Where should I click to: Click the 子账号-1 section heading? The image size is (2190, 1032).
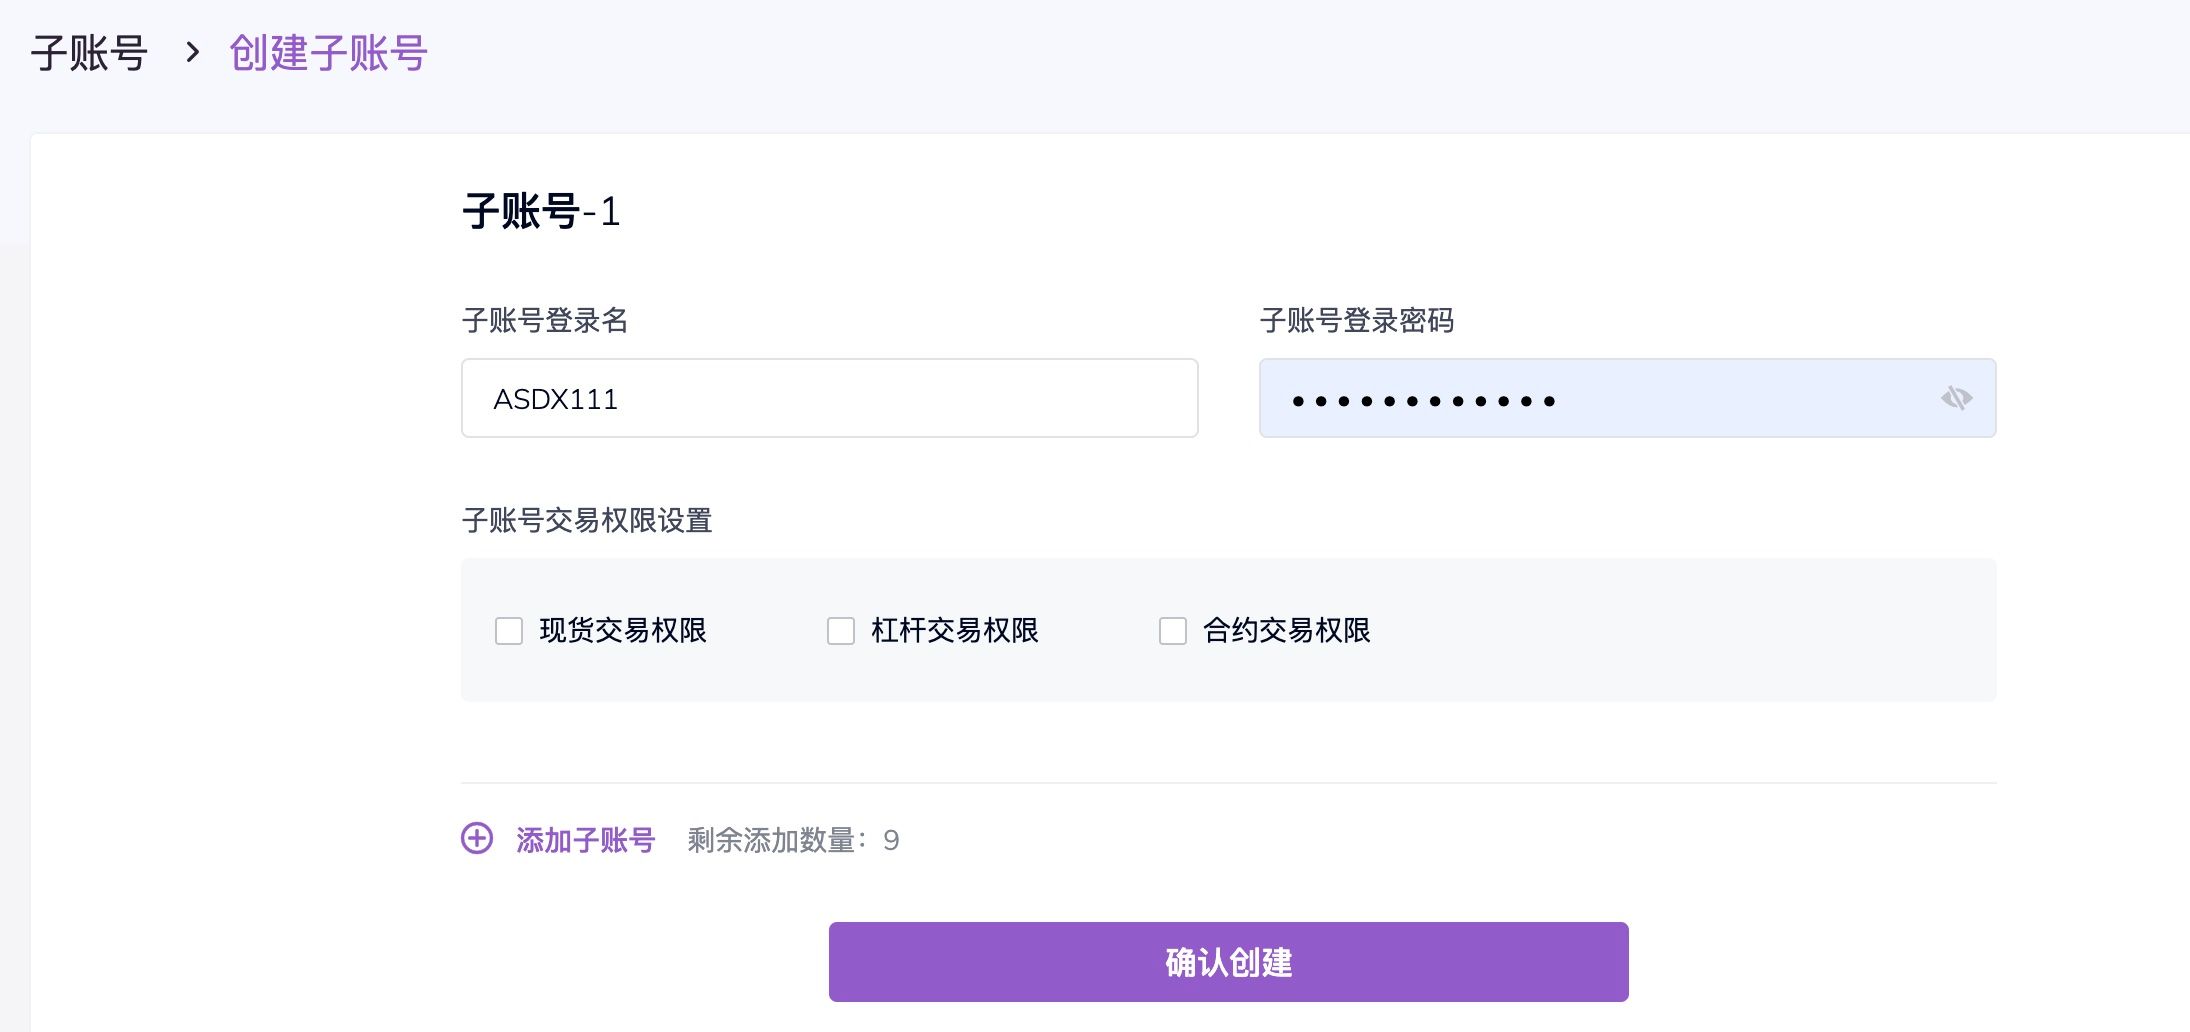(x=541, y=212)
